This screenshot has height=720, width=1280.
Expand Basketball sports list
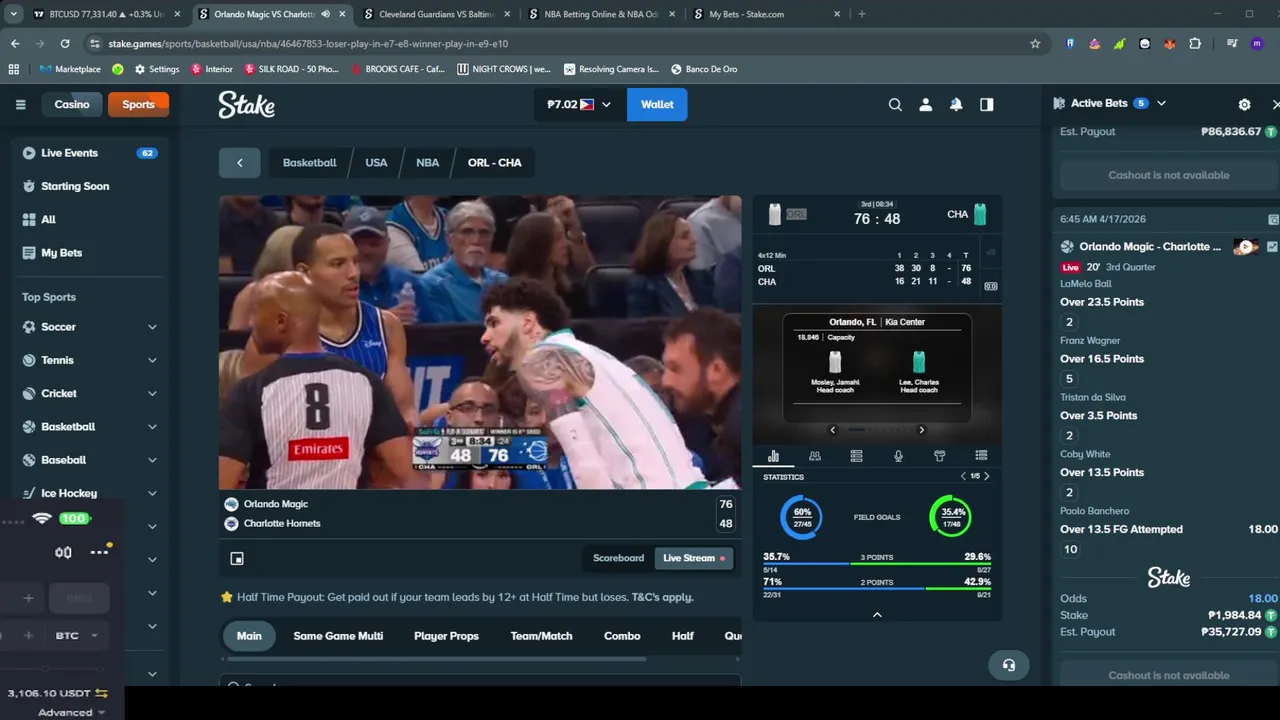(152, 427)
